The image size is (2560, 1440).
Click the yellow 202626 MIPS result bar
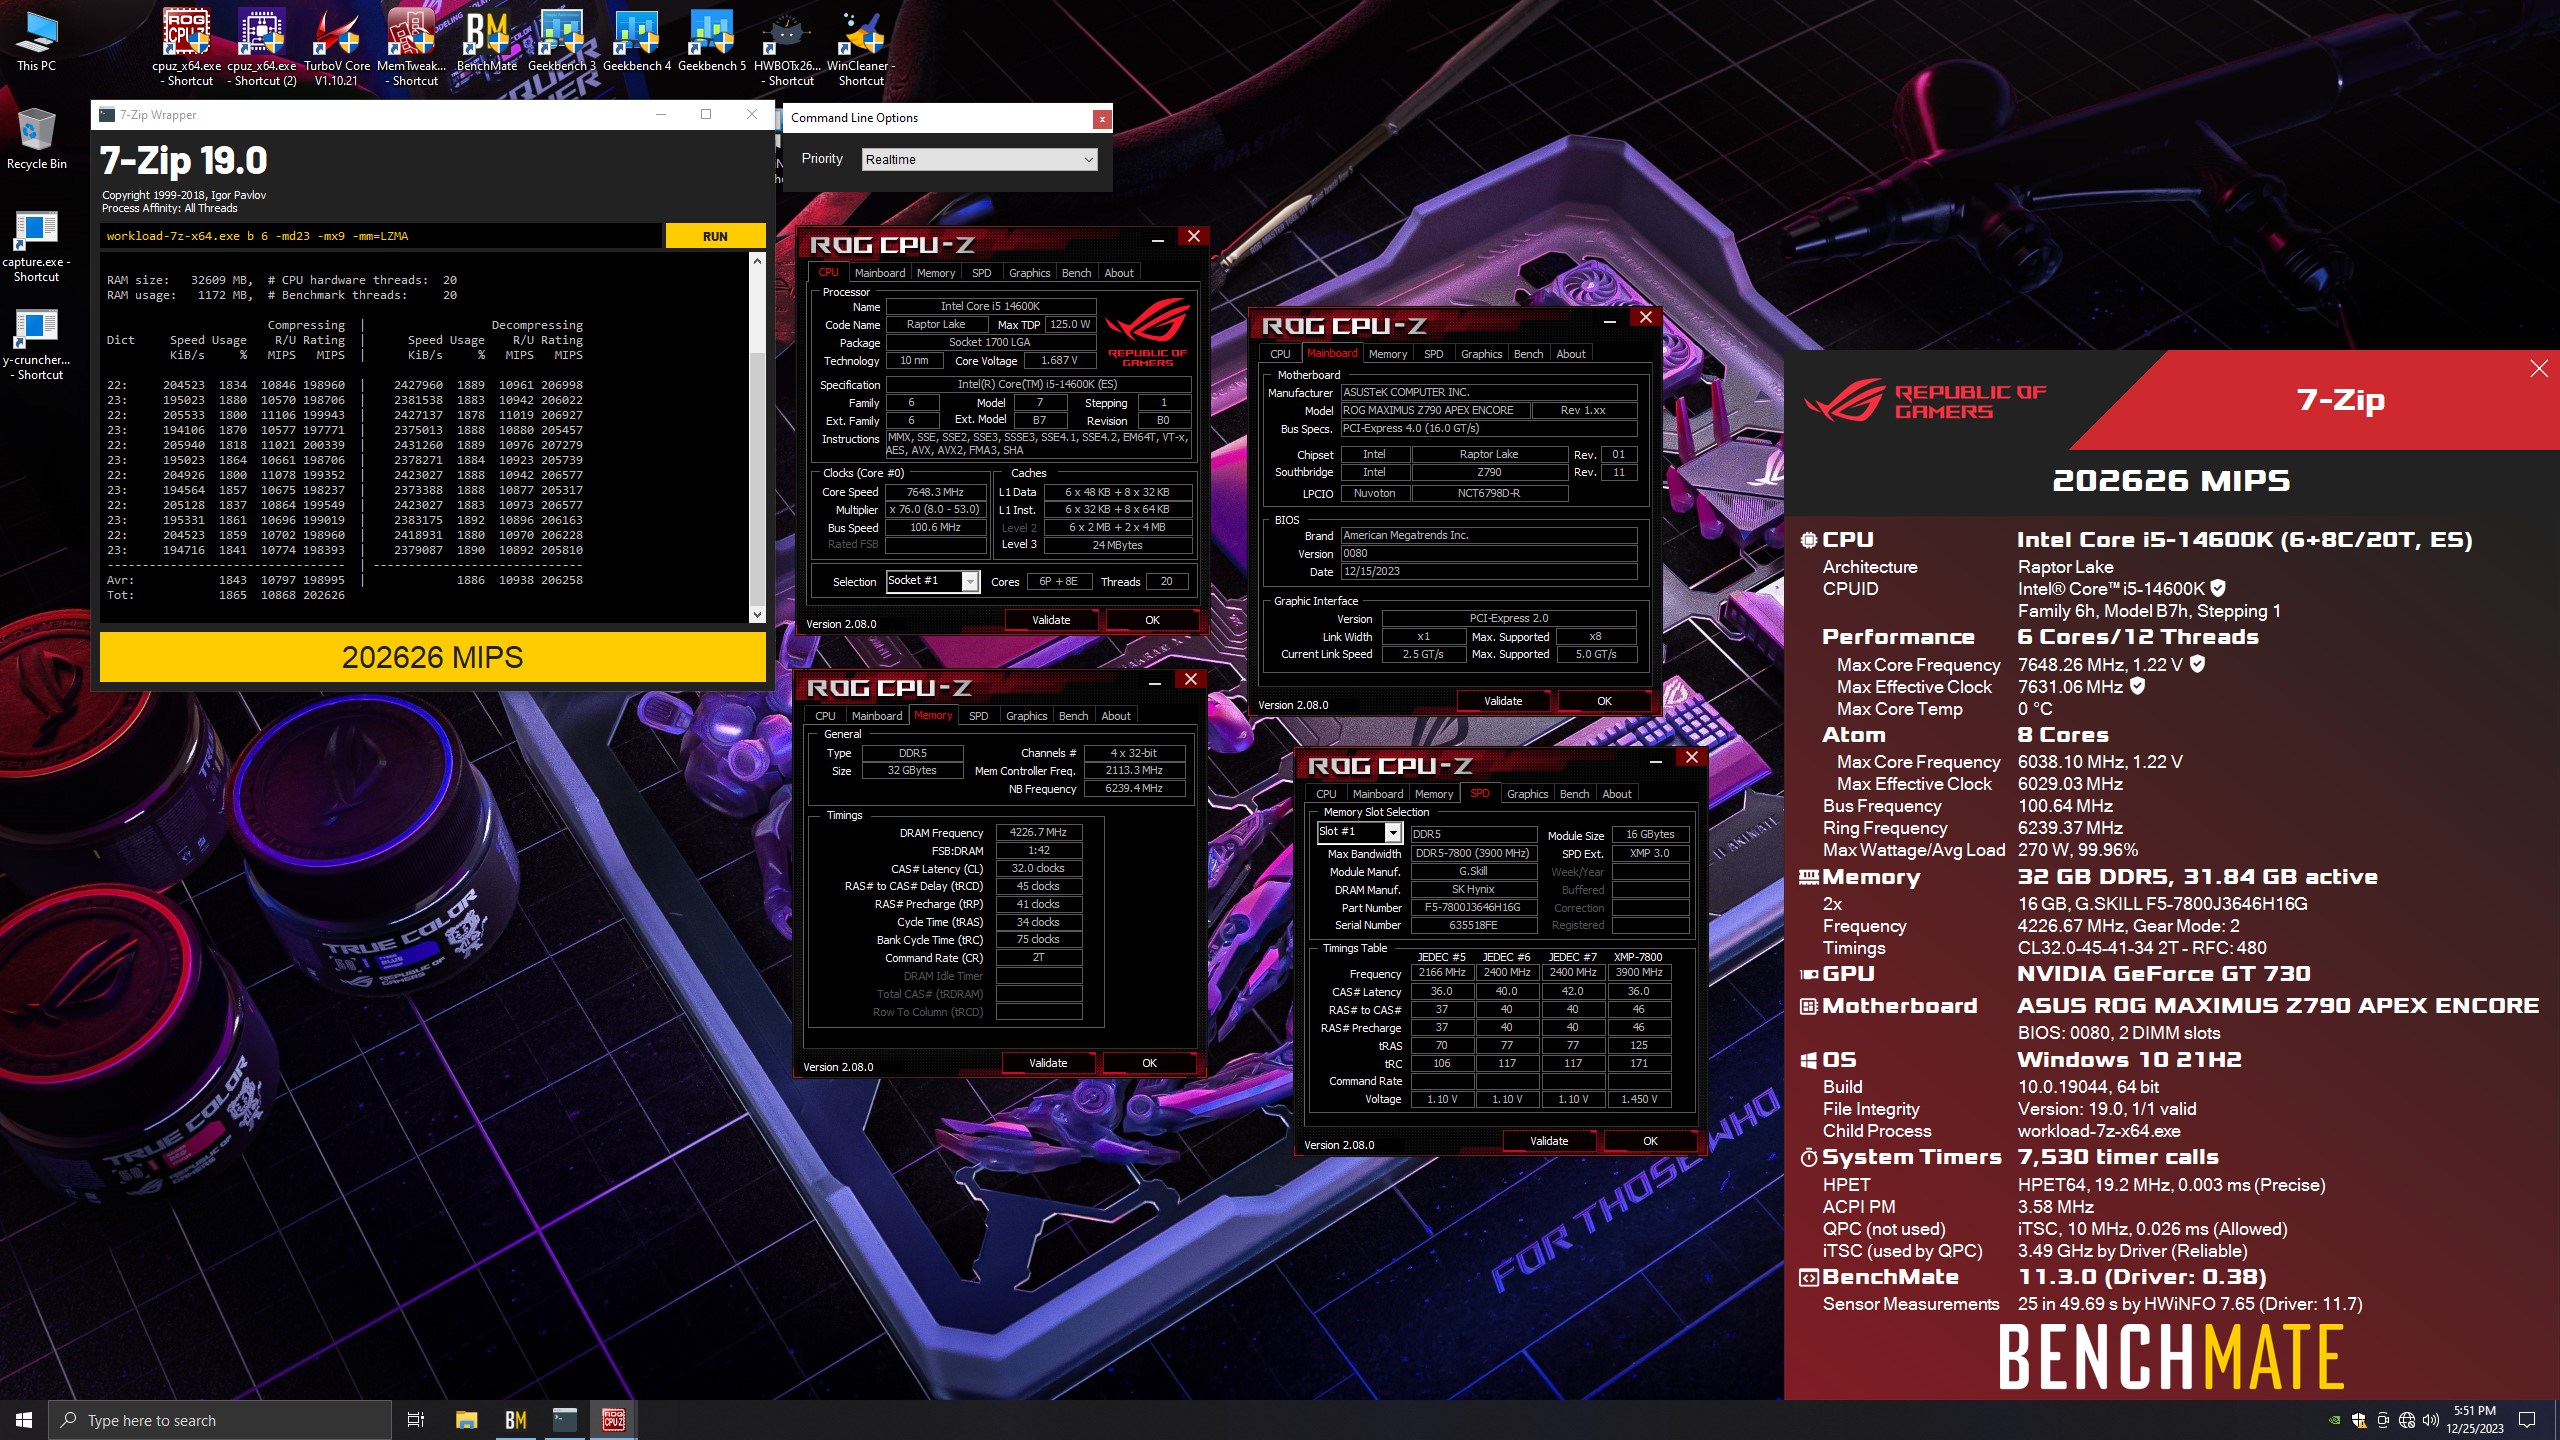click(x=432, y=657)
